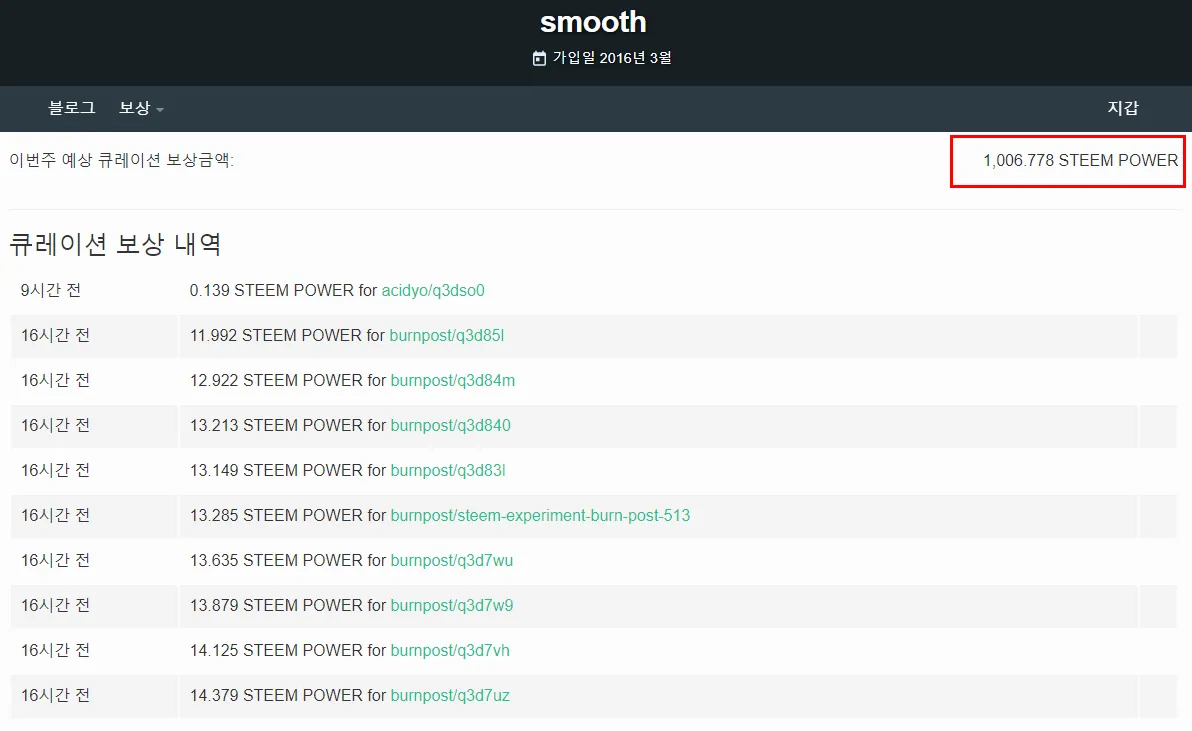Screen dimensions: 1192x731
Task: Select the 13.213 STEEM POWER reward text
Action: (277, 426)
